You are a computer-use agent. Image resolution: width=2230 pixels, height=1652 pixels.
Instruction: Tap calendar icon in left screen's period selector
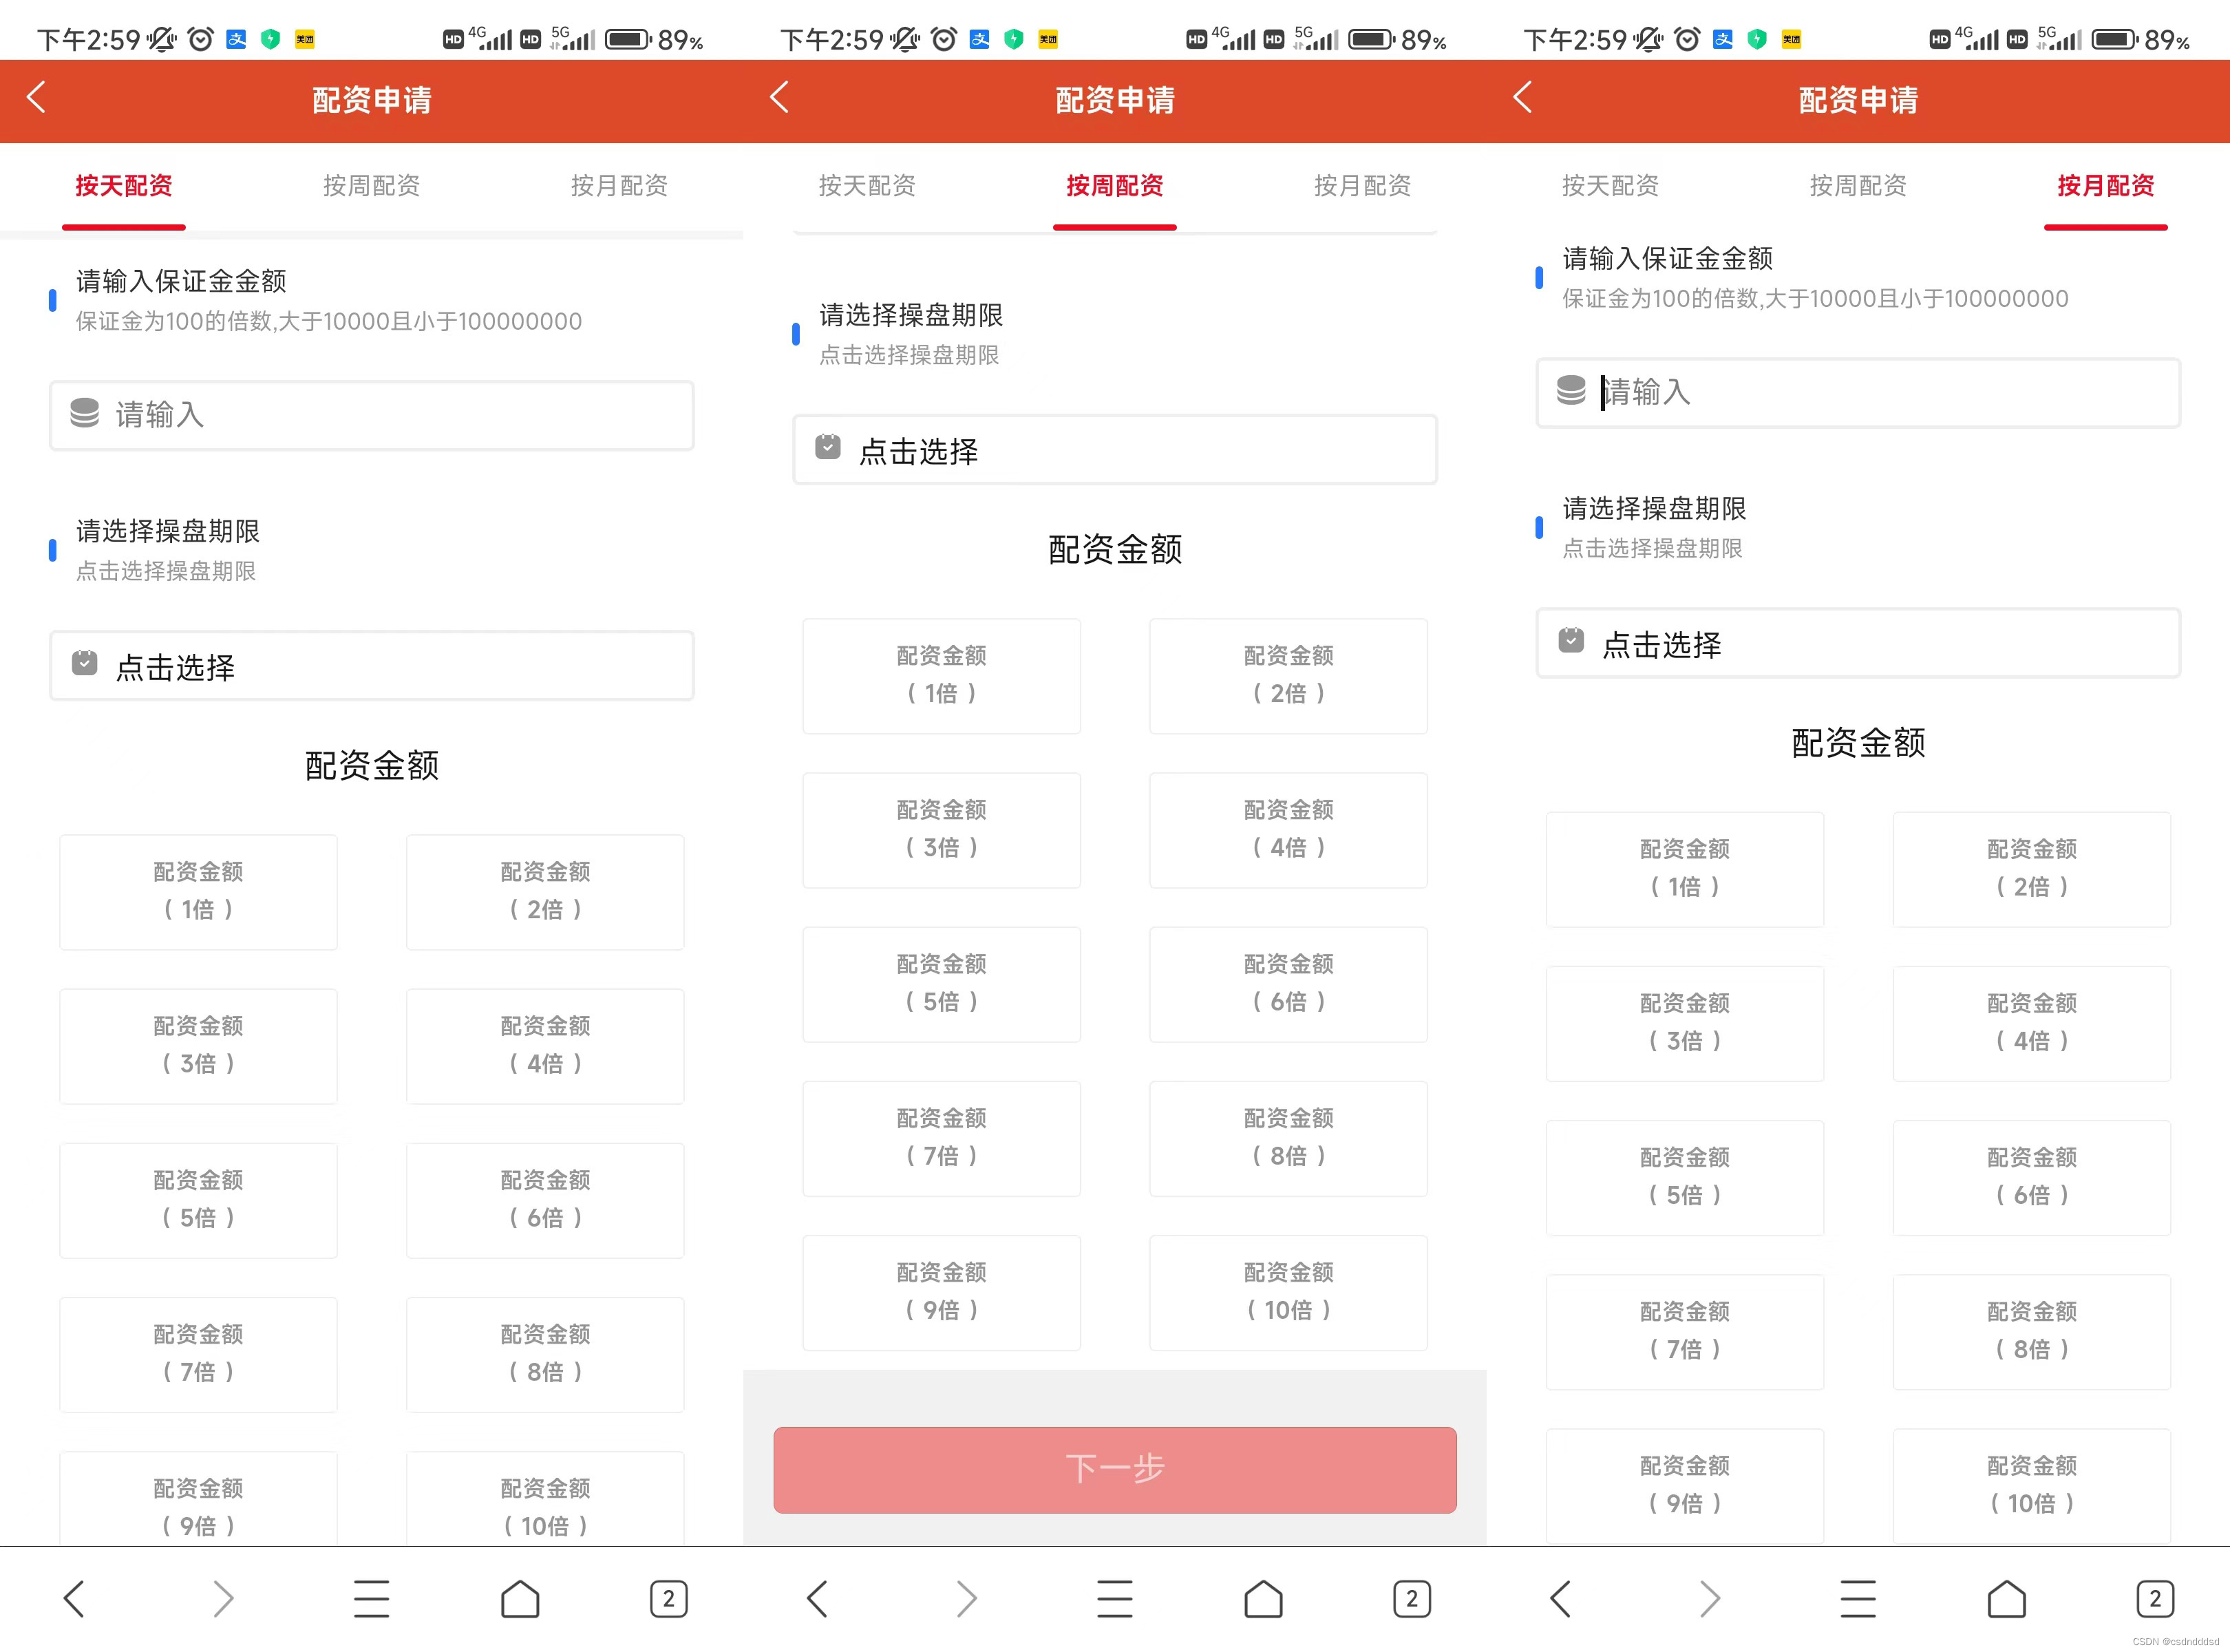pyautogui.click(x=85, y=662)
